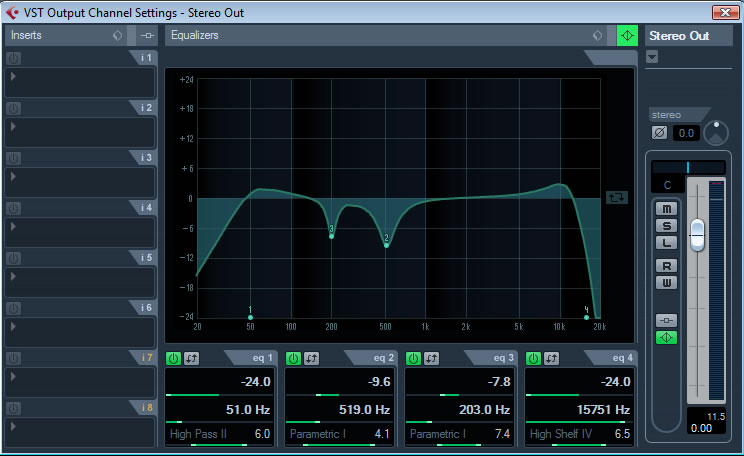This screenshot has width=744, height=456.
Task: Click the channel volume fader handle
Action: click(x=697, y=235)
